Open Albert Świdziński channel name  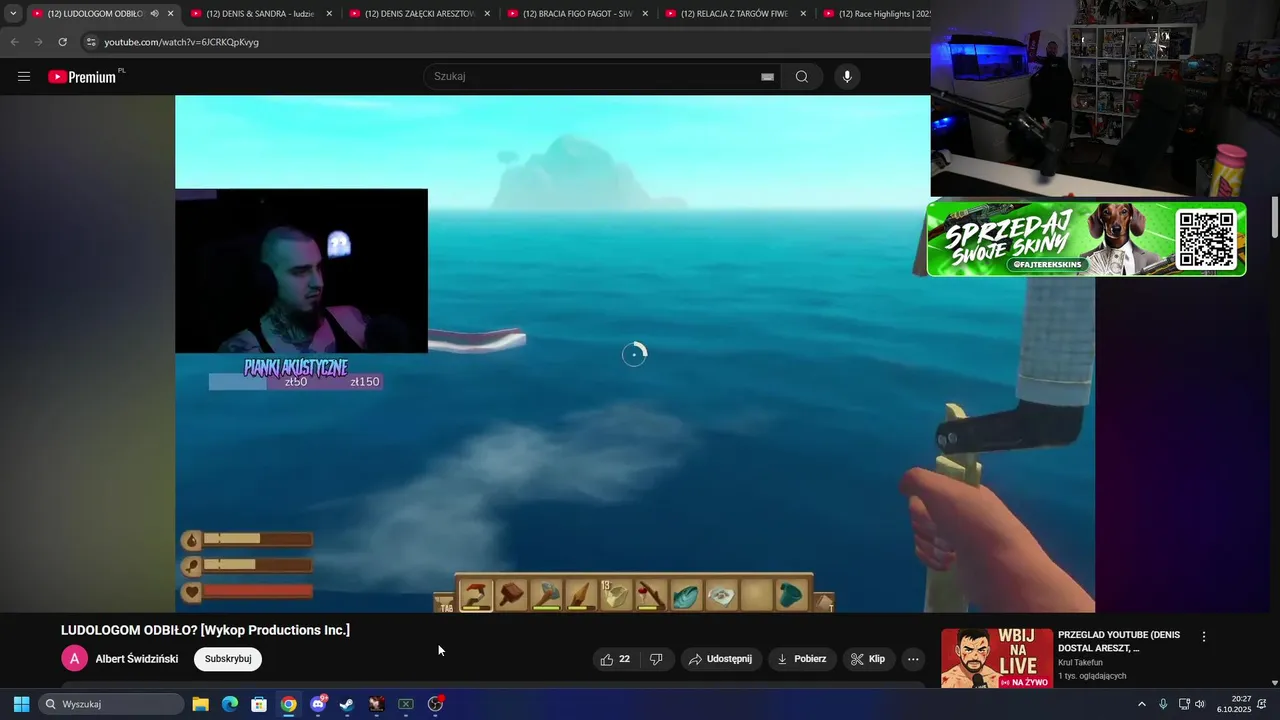[x=137, y=659]
